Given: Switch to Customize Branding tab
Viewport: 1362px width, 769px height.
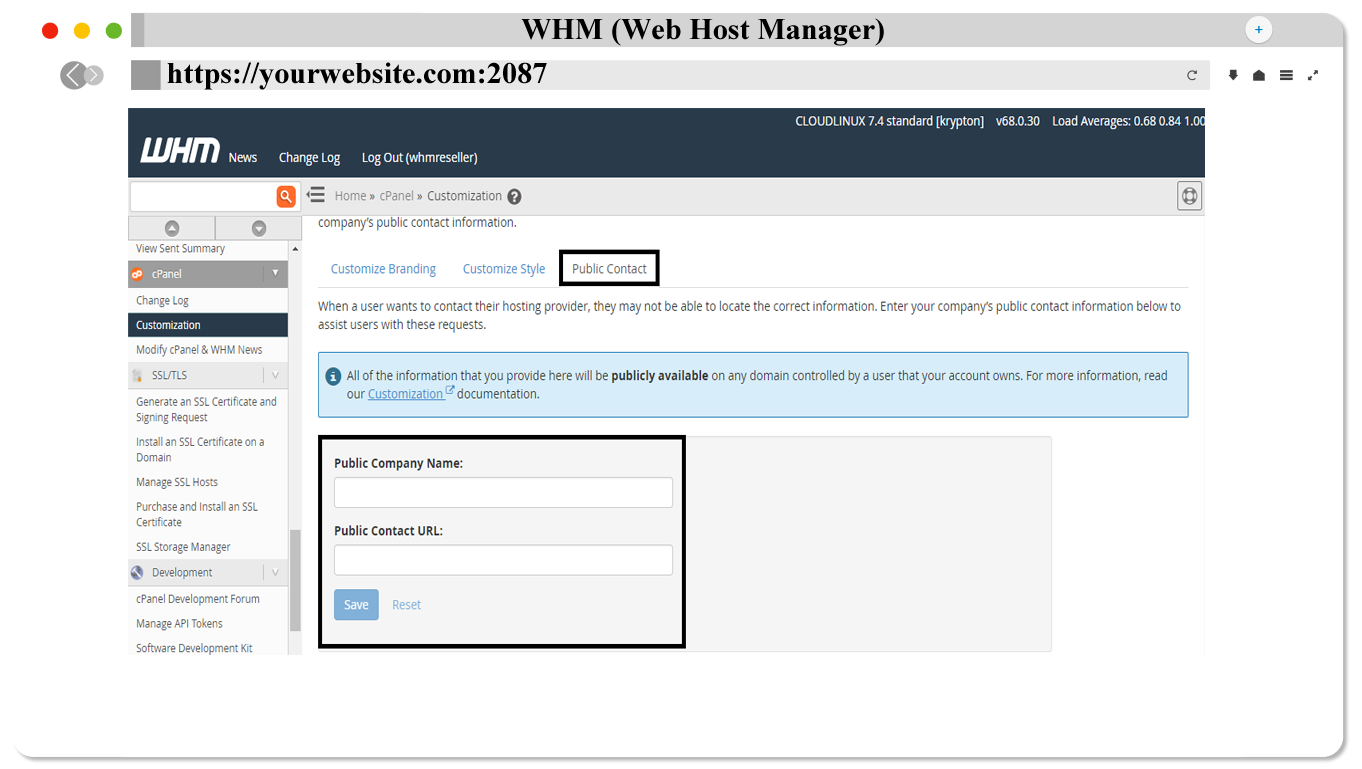Looking at the screenshot, I should [383, 269].
